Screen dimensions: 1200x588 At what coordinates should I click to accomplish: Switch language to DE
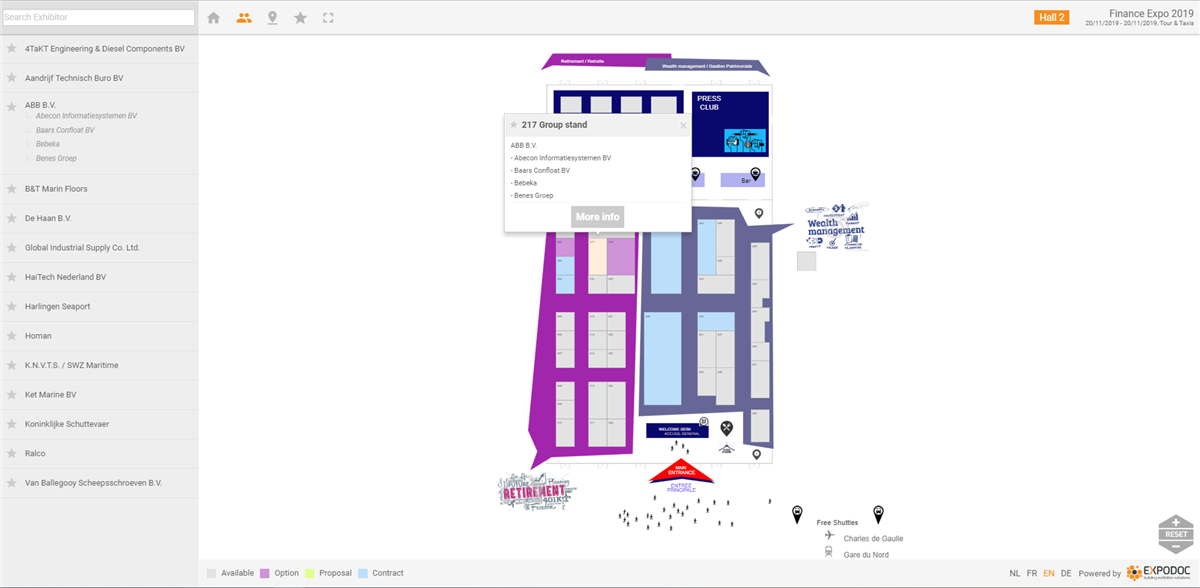click(x=1066, y=573)
